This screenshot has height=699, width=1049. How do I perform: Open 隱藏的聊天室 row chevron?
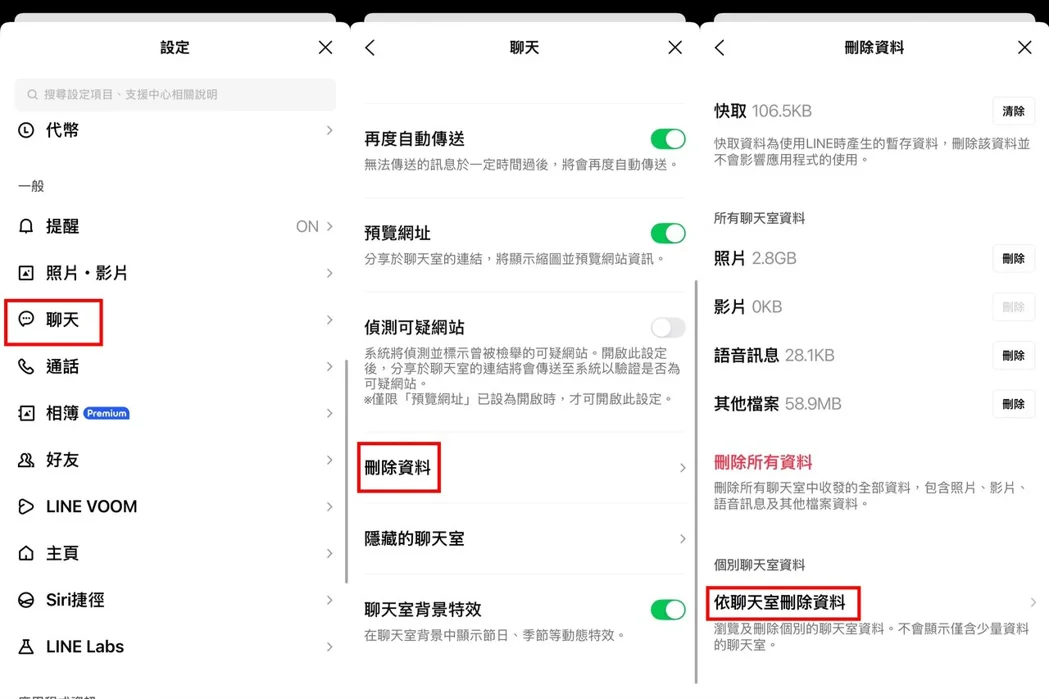[x=682, y=538]
